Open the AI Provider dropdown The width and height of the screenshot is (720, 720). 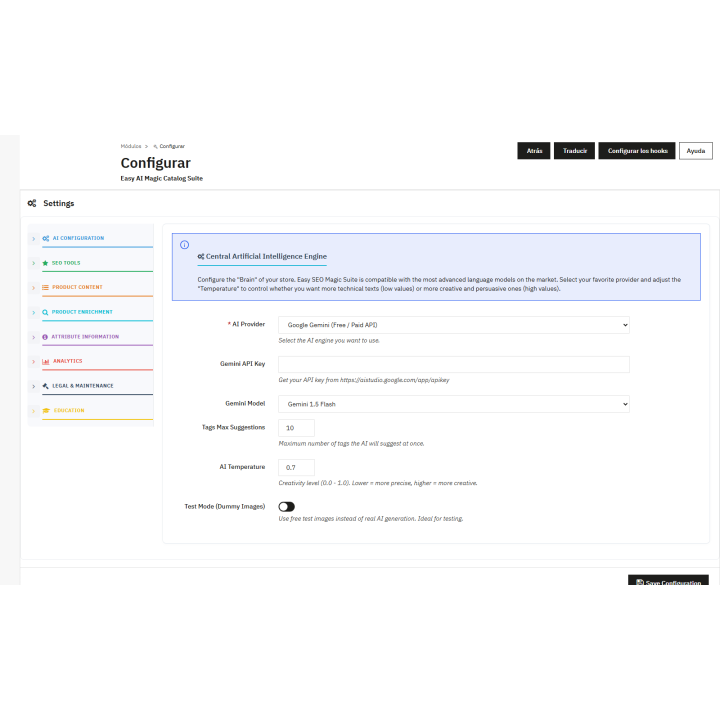pyautogui.click(x=454, y=325)
